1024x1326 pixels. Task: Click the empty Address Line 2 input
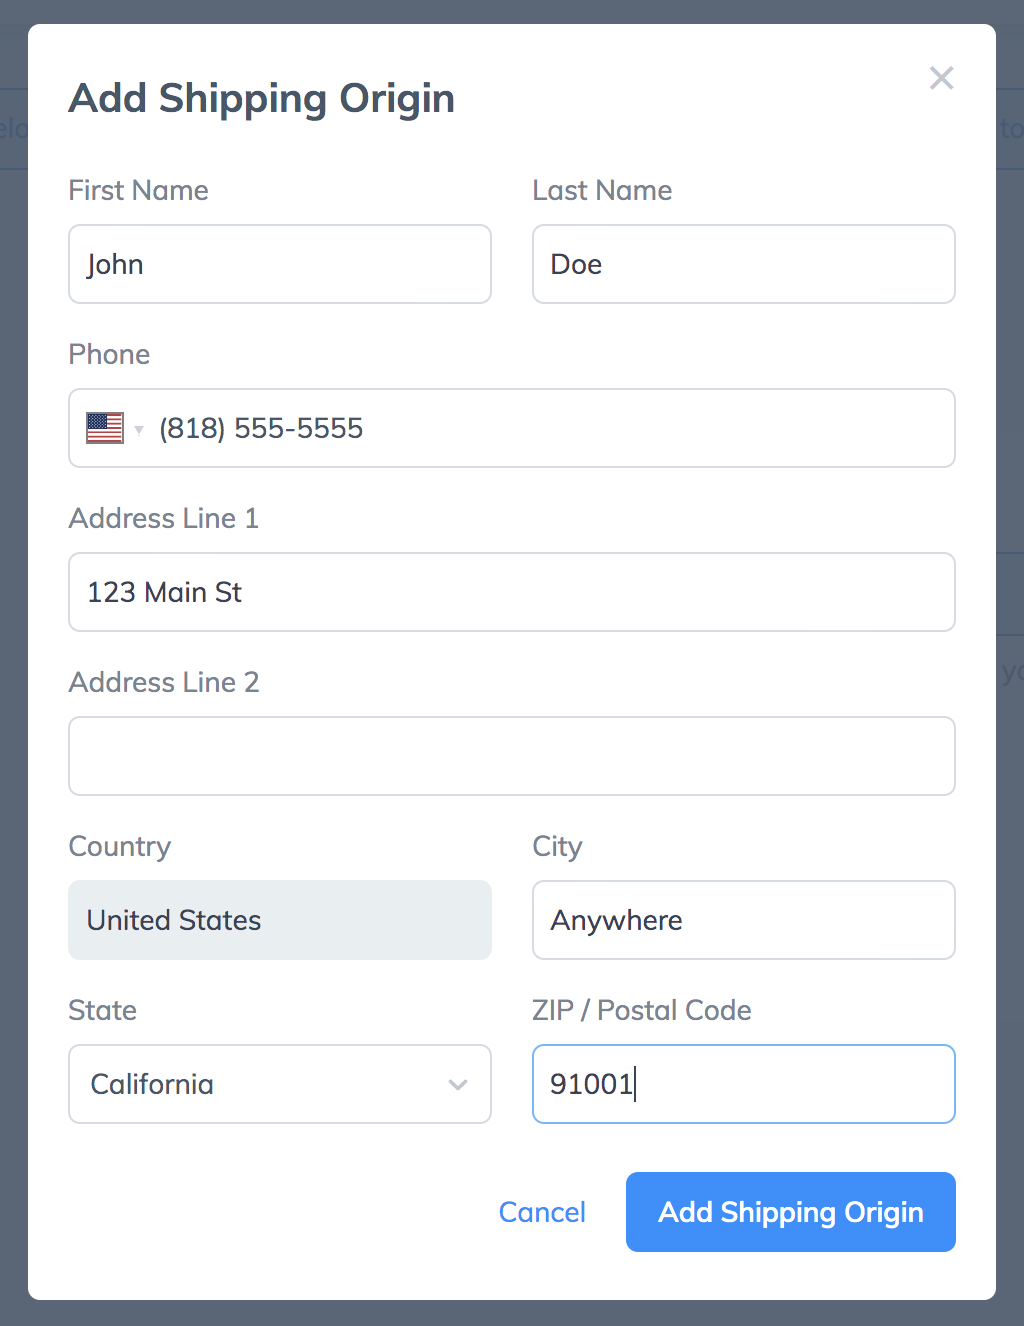pyautogui.click(x=512, y=756)
